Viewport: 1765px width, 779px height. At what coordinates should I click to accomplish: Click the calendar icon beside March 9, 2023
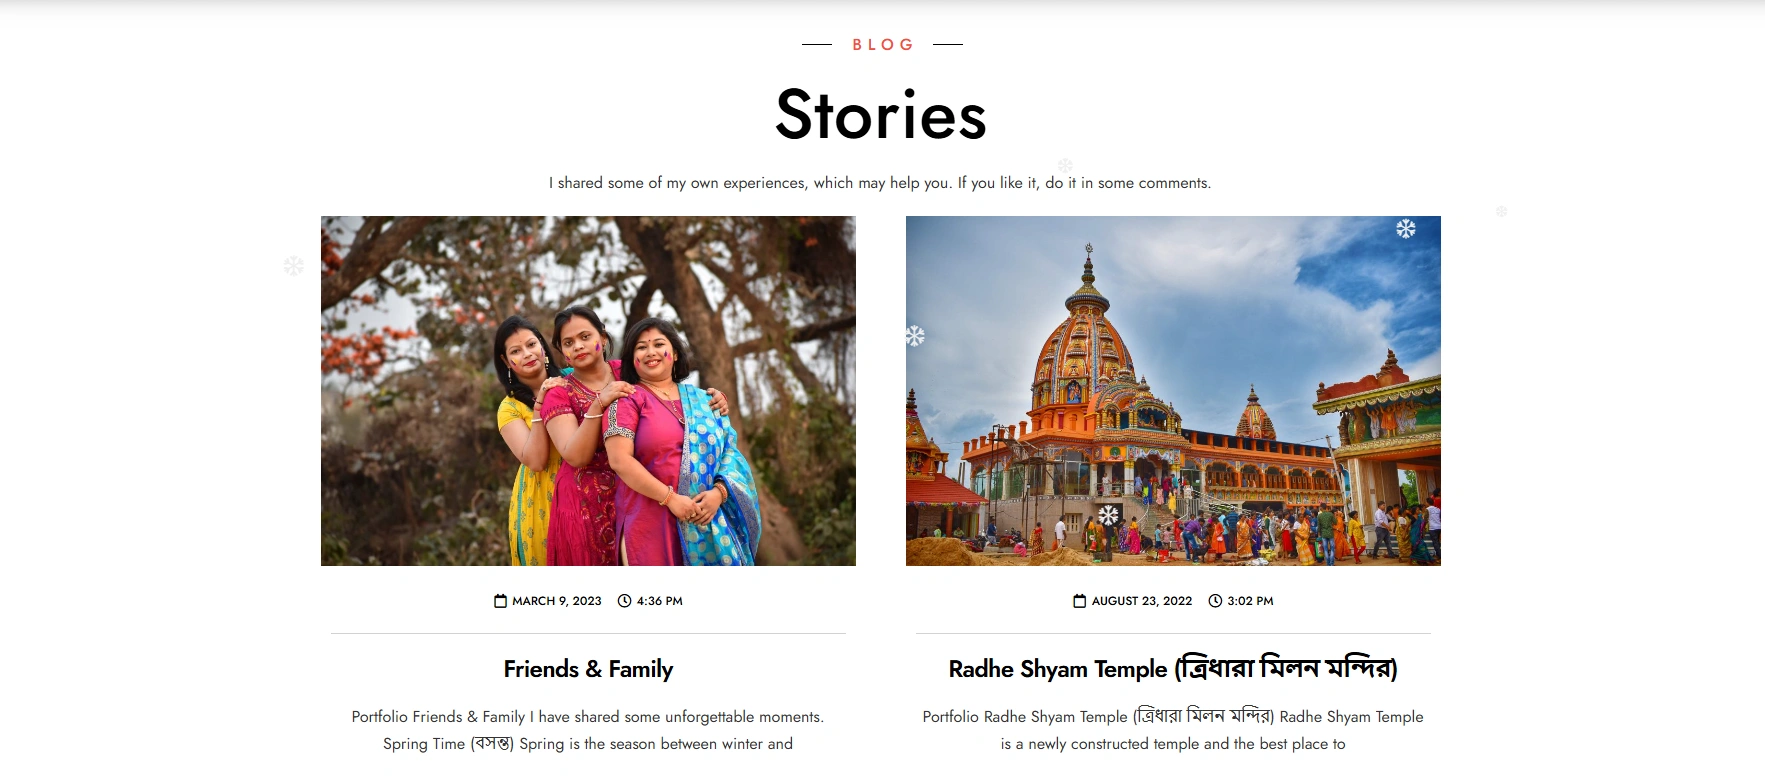(x=500, y=601)
